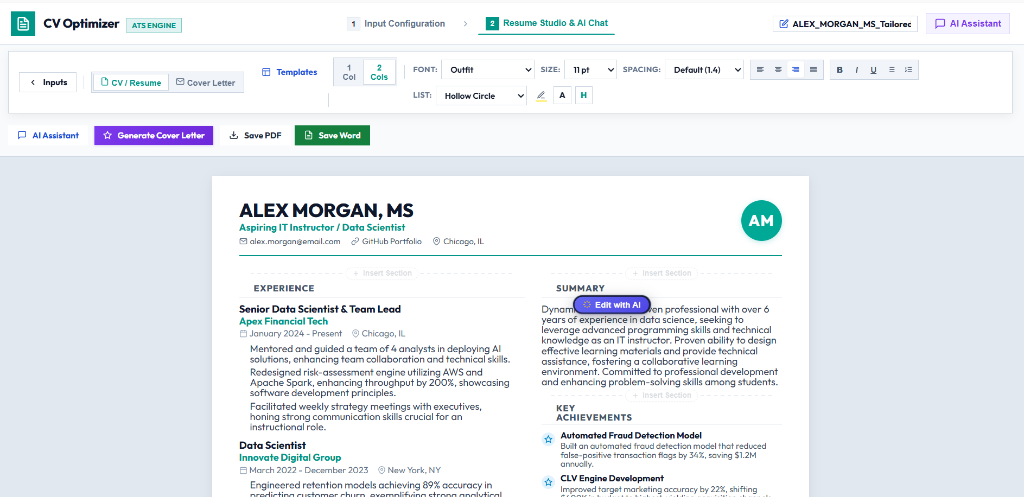Viewport: 1024px width, 497px height.
Task: Click CLV Engine Development title
Action: click(612, 478)
